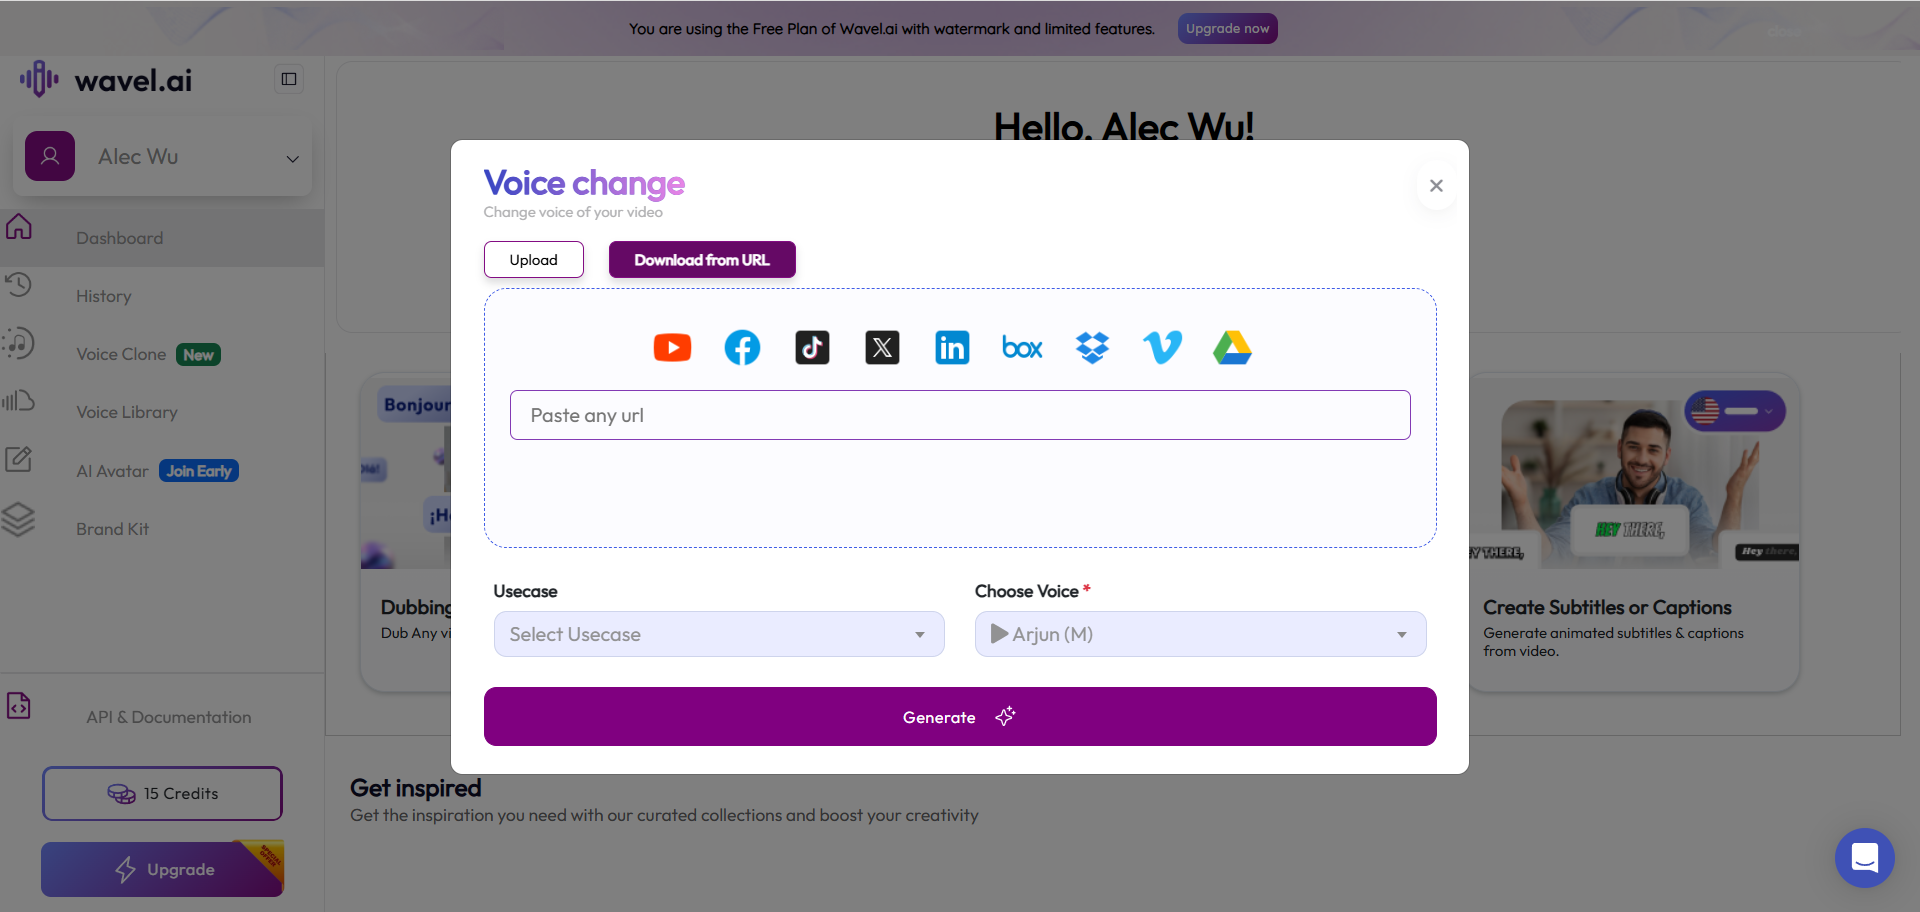
Task: Click the AI Avatar edit icon
Action: coord(19,459)
